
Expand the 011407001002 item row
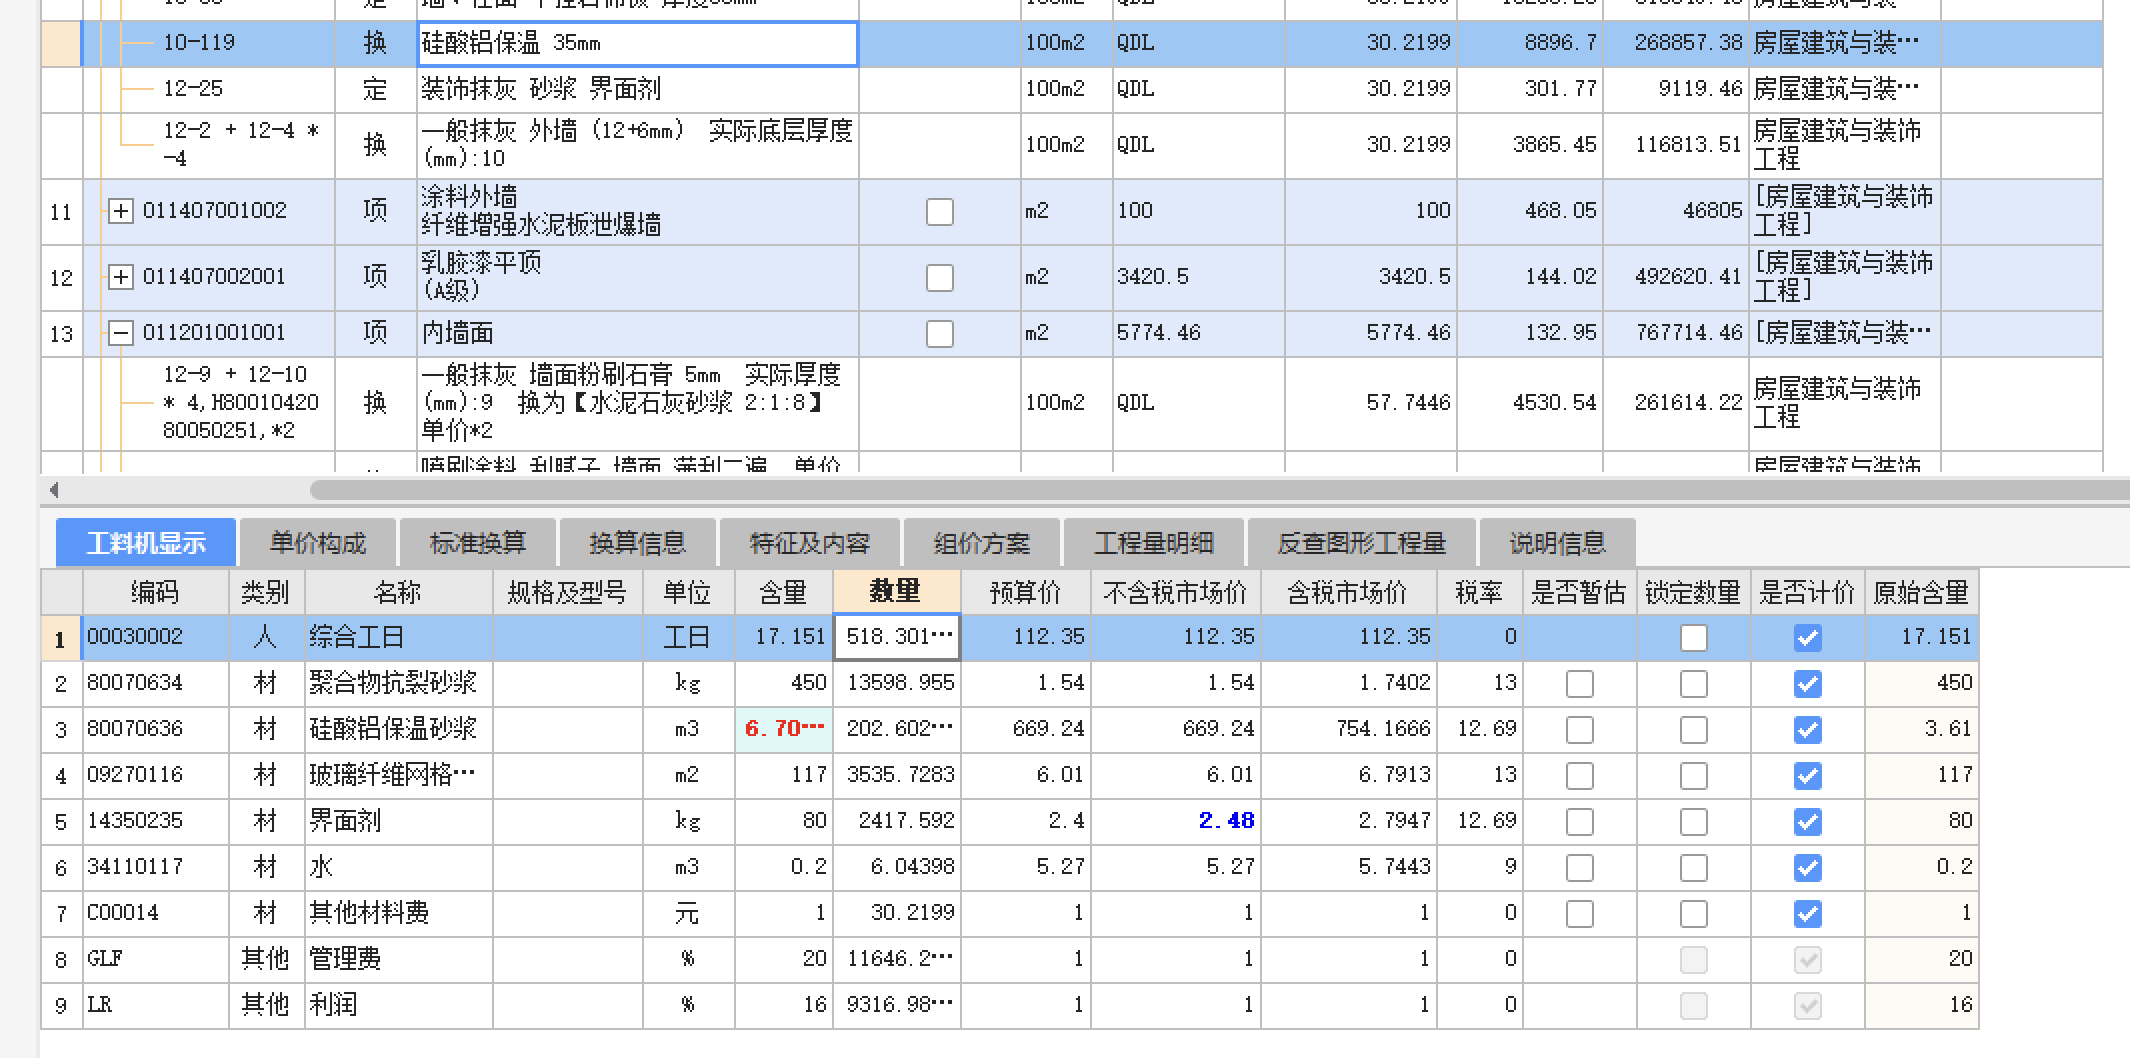(x=120, y=211)
